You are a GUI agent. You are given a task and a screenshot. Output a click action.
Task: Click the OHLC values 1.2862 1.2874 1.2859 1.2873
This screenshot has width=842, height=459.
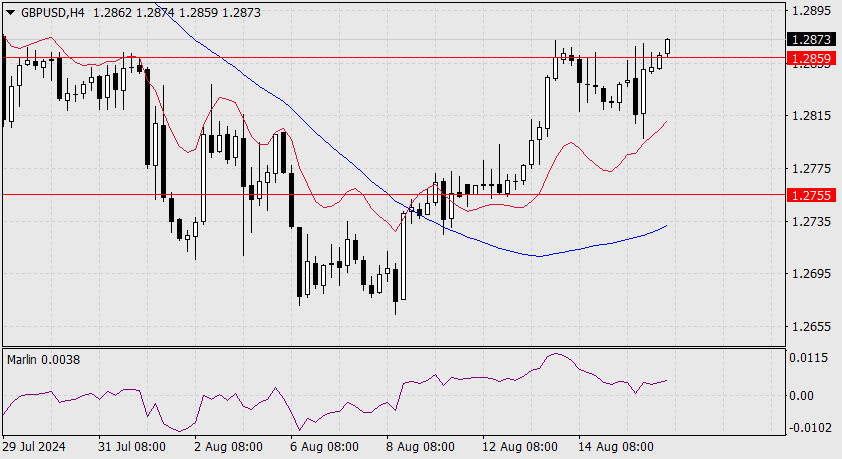(177, 12)
